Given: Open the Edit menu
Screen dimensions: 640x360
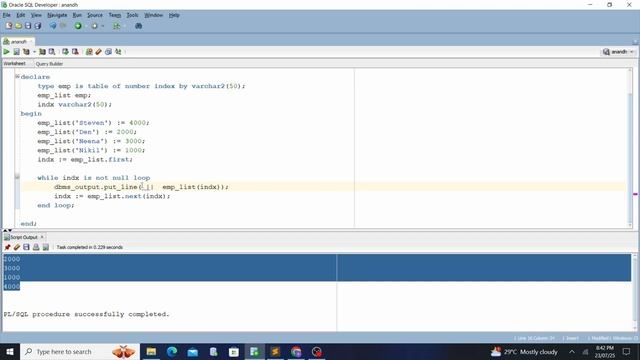Looking at the screenshot, I should 20,15.
